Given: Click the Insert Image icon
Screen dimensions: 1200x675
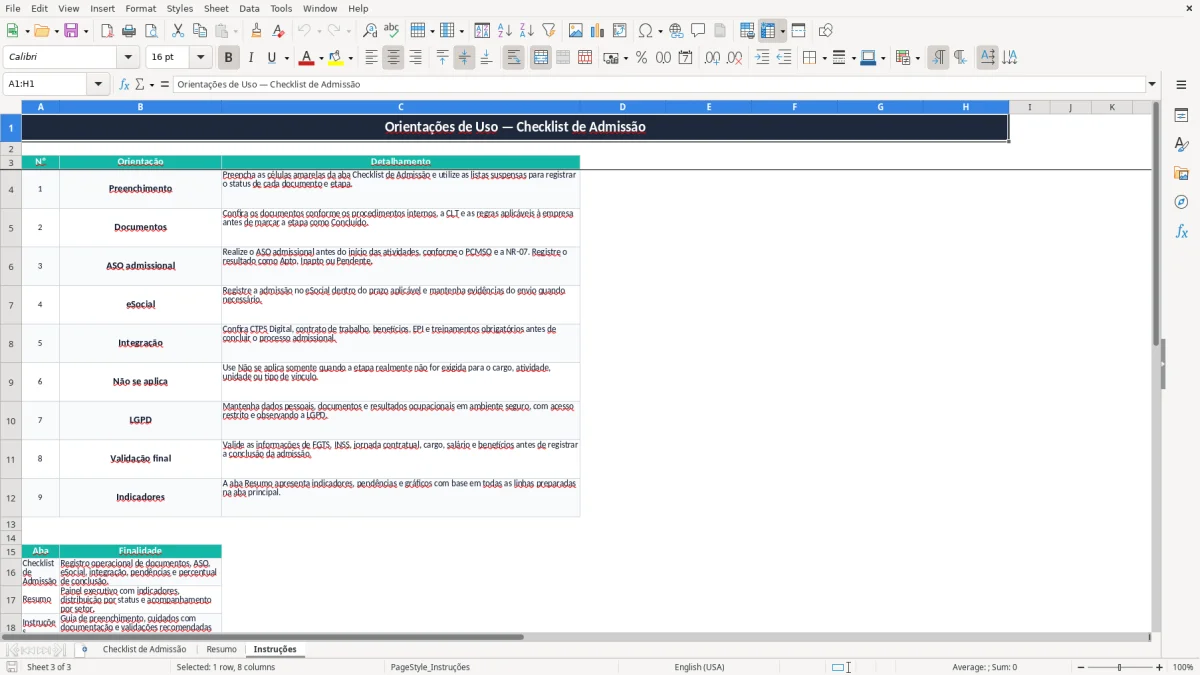Looking at the screenshot, I should [576, 31].
